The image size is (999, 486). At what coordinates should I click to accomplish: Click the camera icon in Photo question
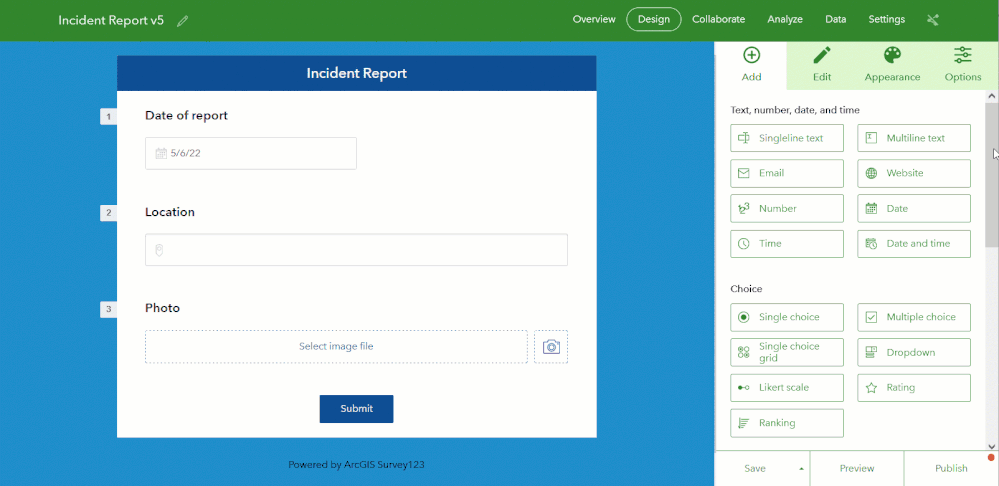point(551,347)
